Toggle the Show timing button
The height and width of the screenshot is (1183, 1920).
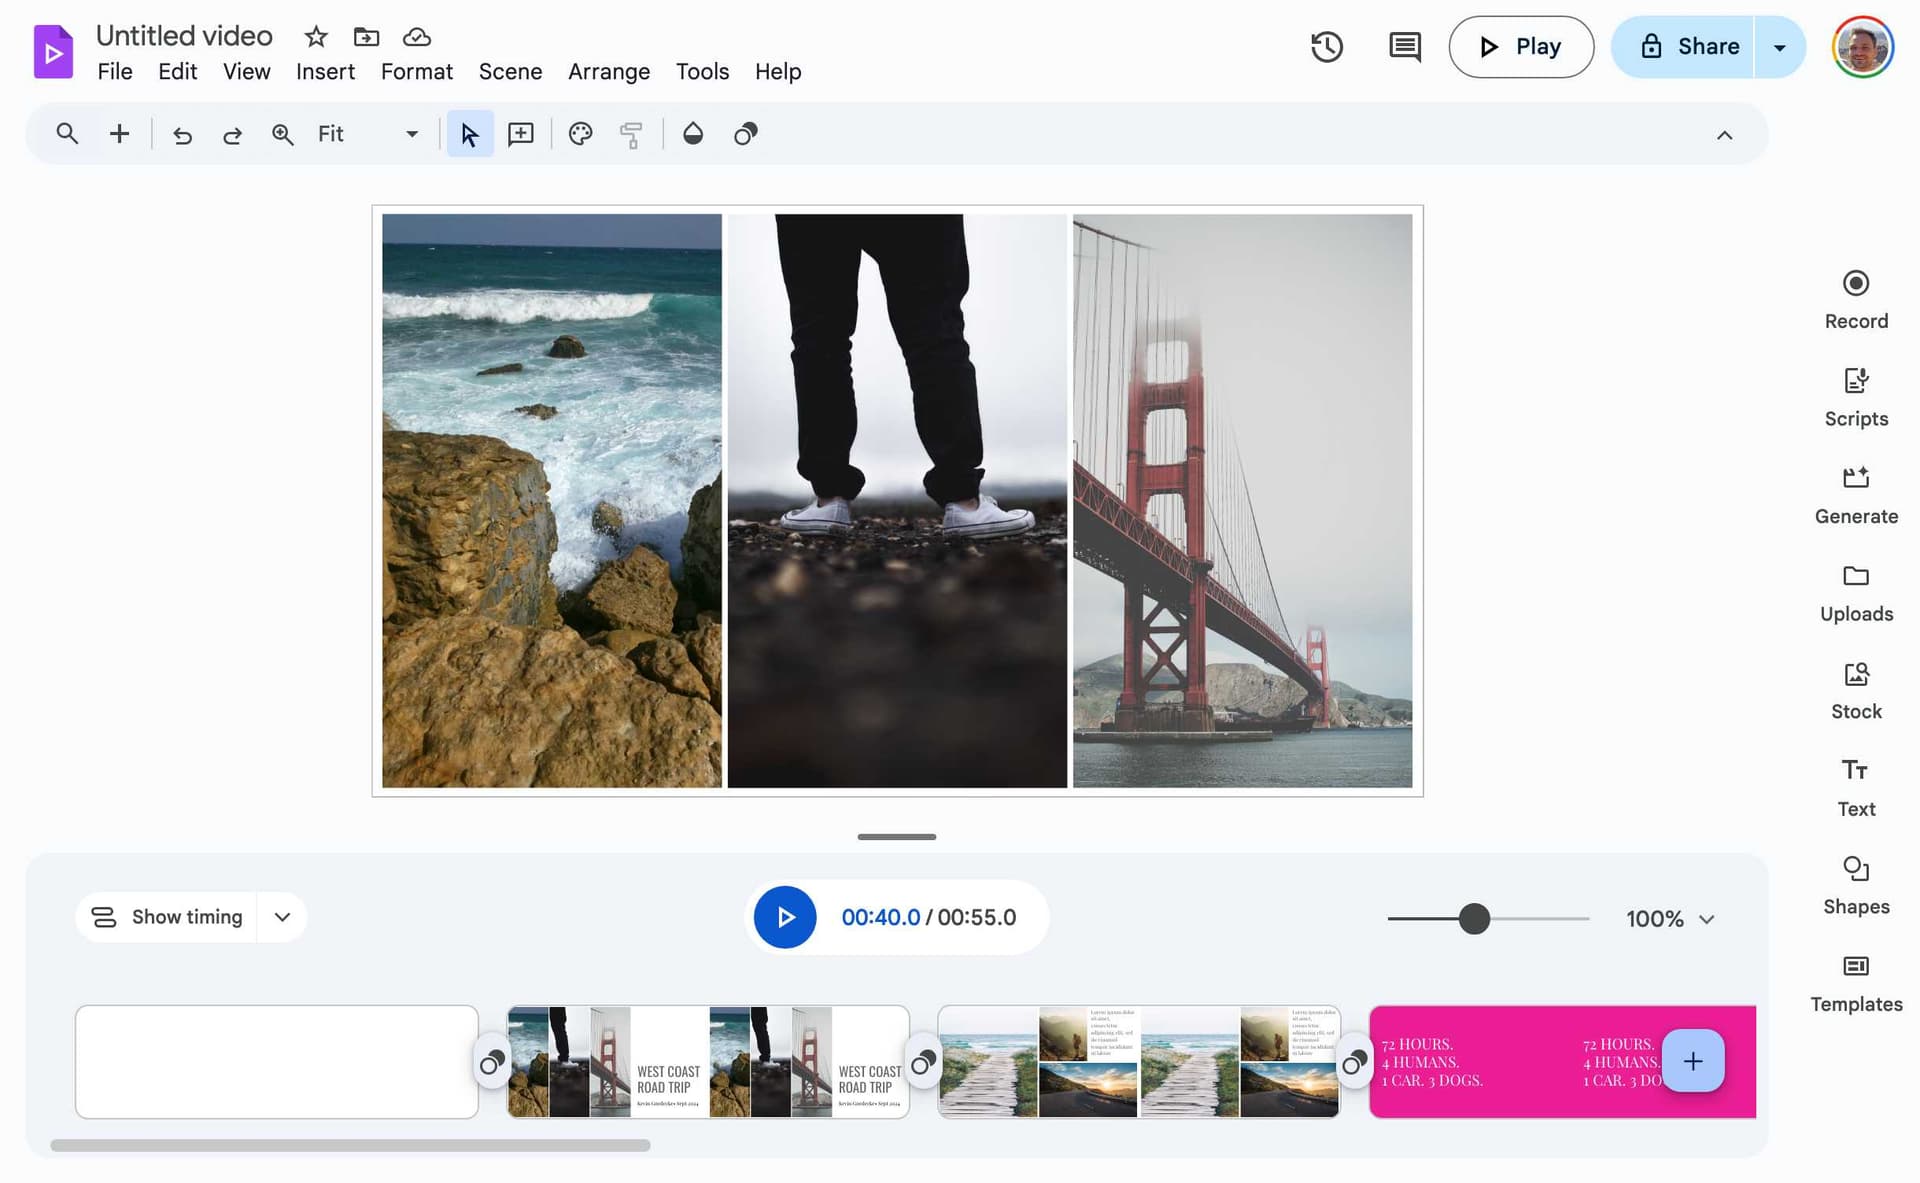coord(167,917)
